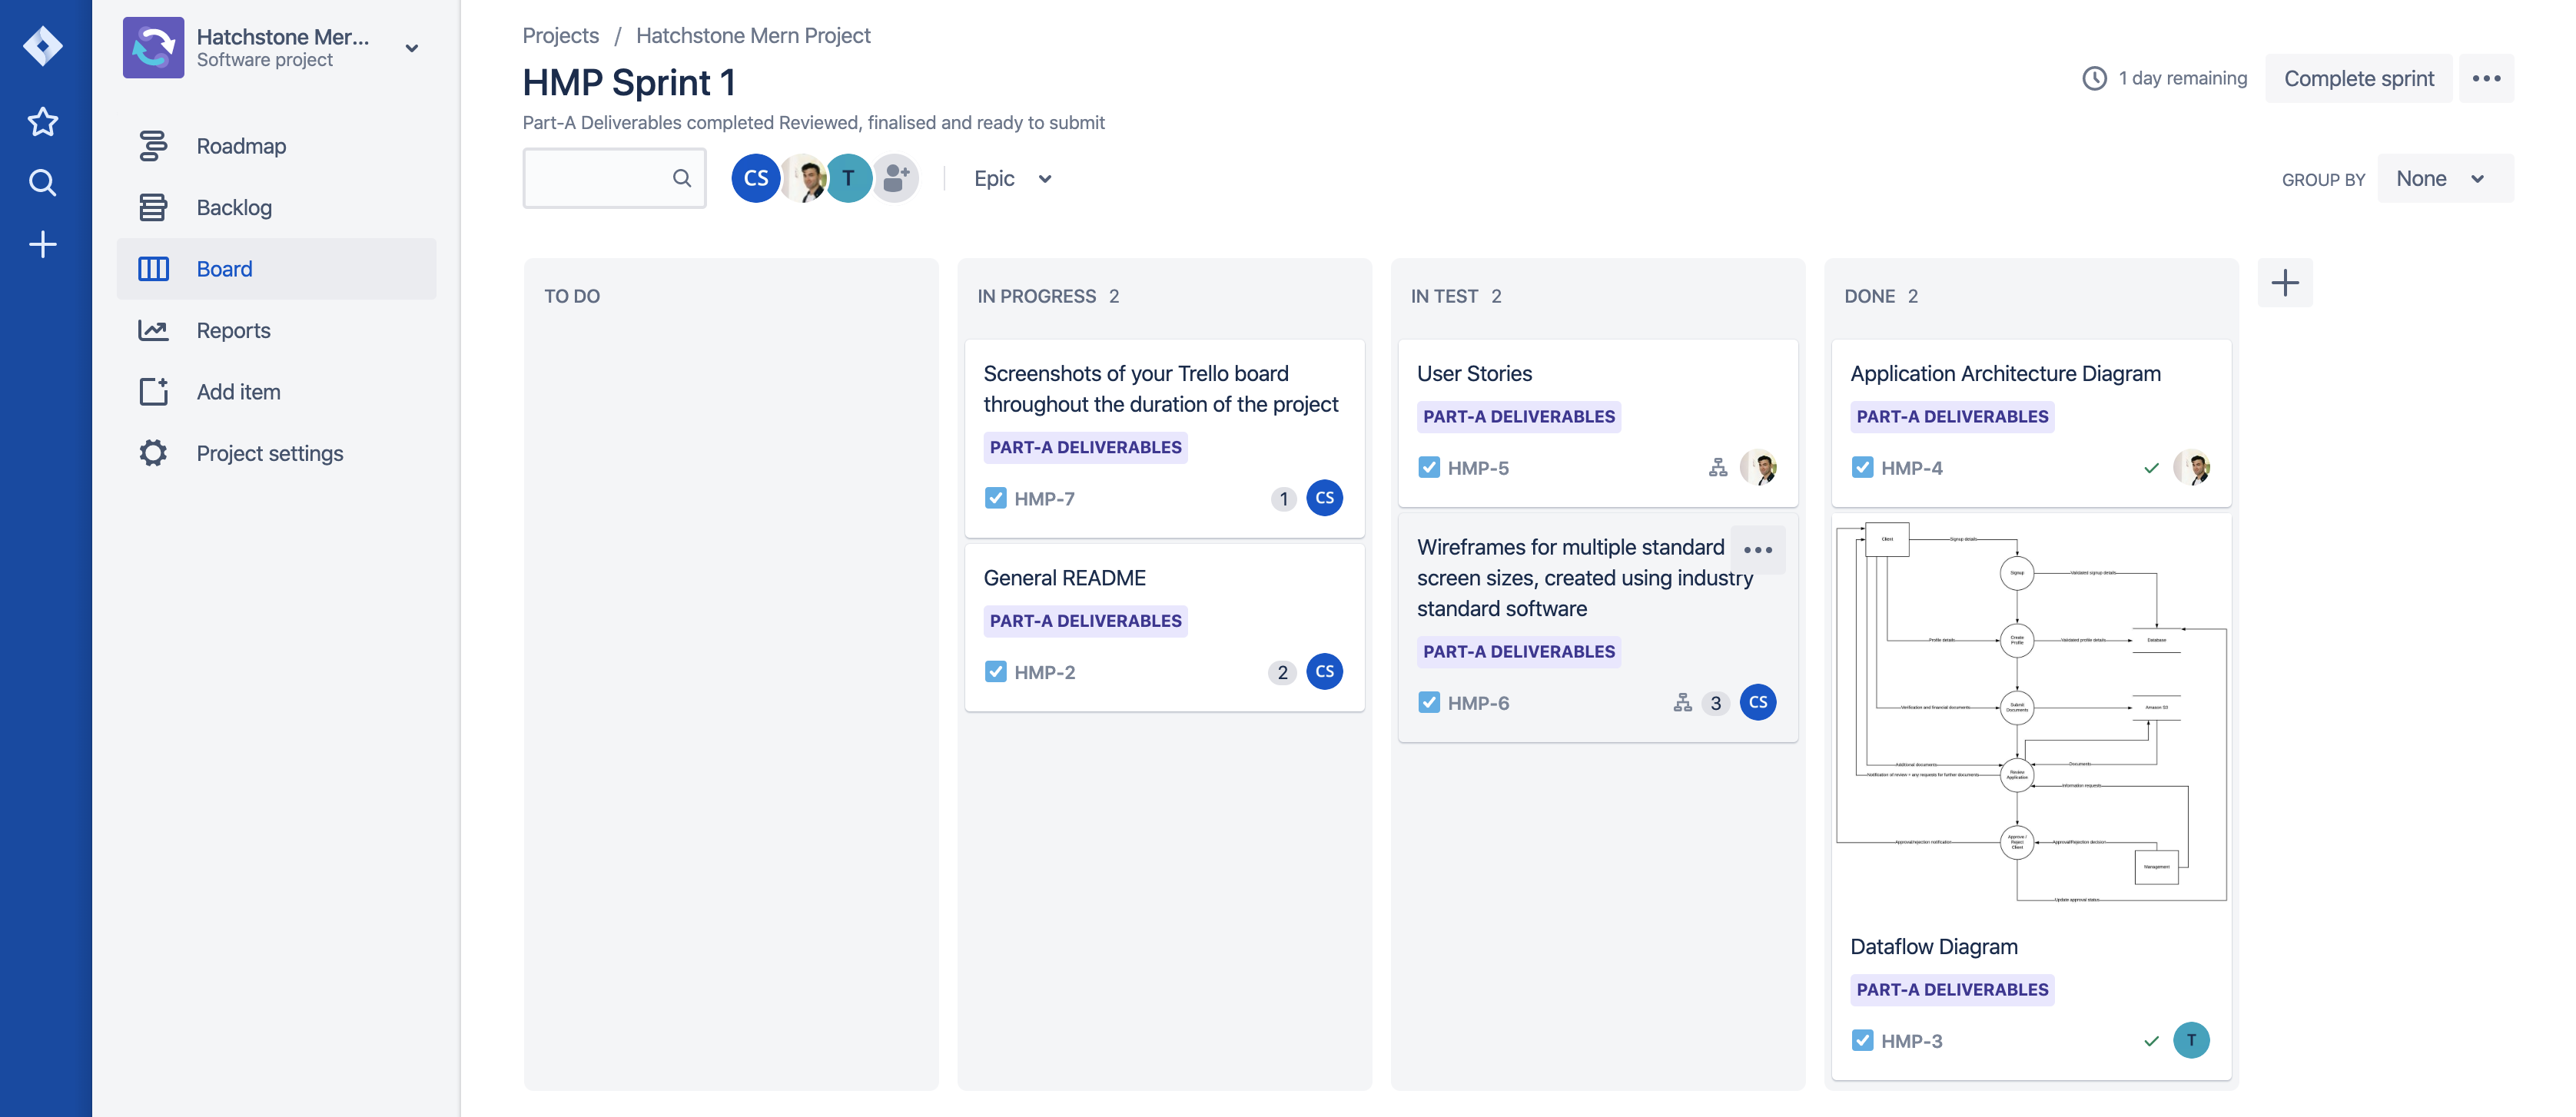Go to Backlog in the sidebar
Screen dimensions: 2576x1117
pos(234,208)
